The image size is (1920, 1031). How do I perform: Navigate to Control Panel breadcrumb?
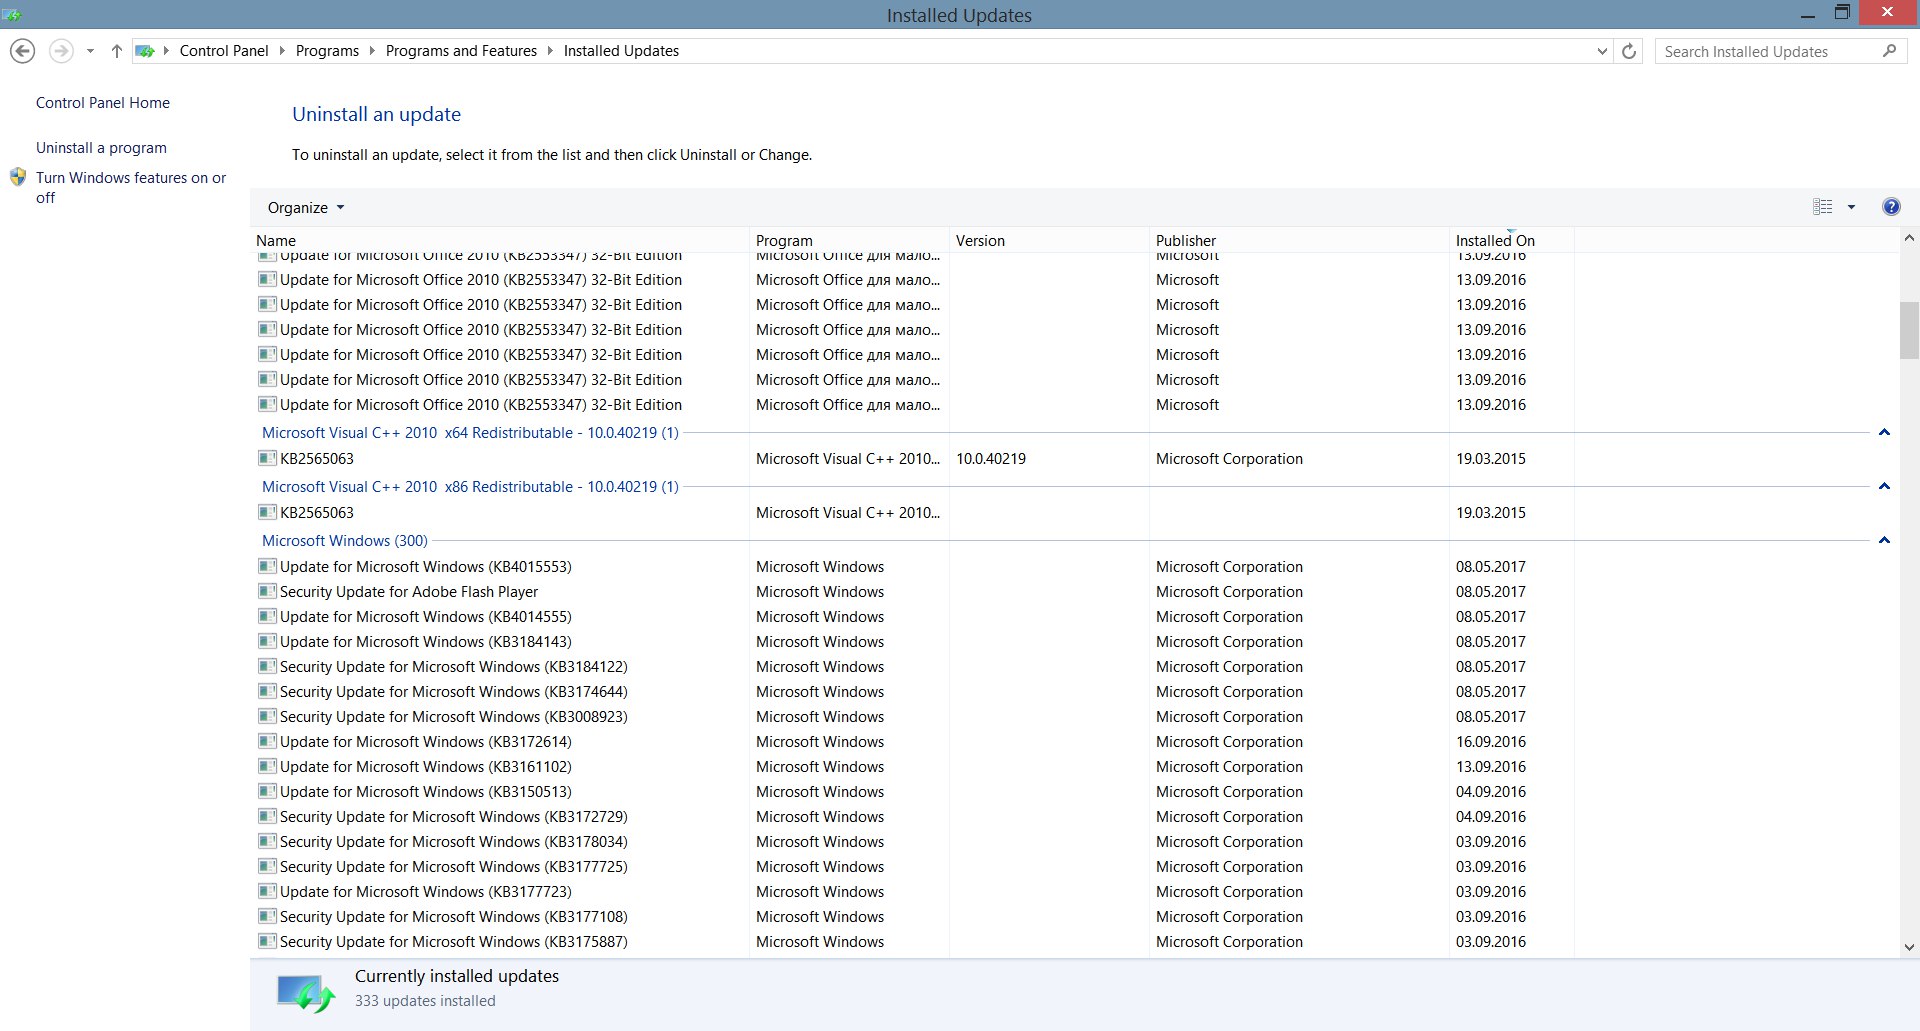(x=224, y=51)
